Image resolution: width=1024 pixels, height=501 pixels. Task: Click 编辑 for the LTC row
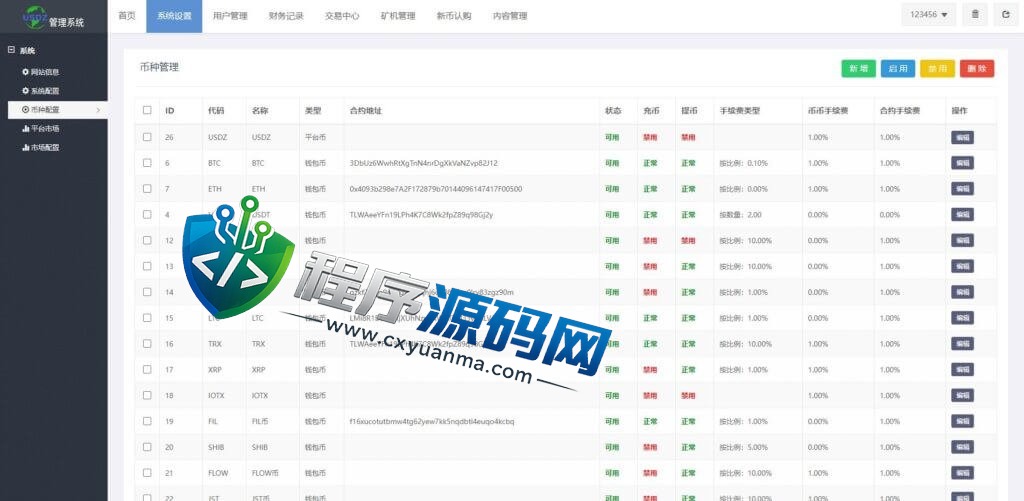(x=962, y=317)
